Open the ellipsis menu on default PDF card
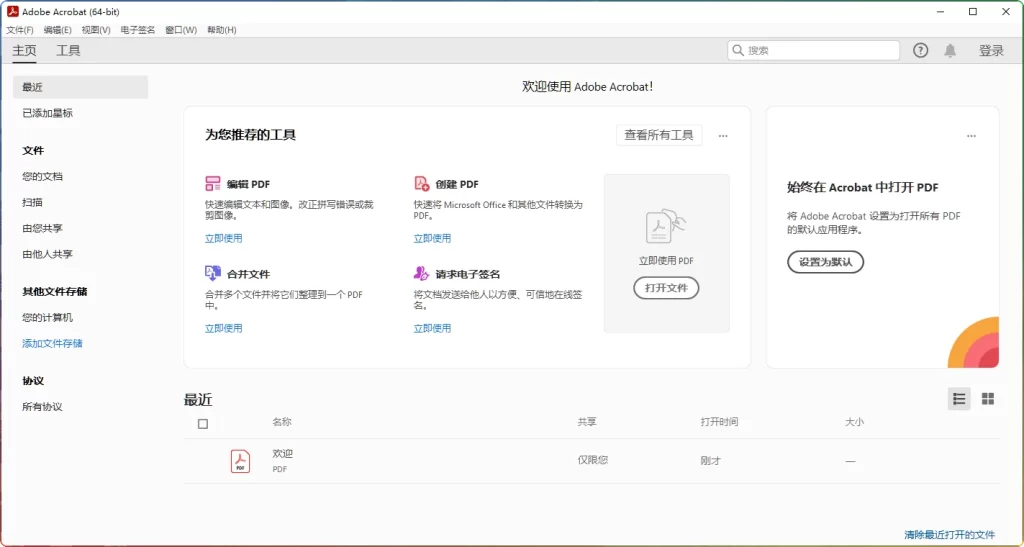Image resolution: width=1024 pixels, height=547 pixels. coord(970,136)
